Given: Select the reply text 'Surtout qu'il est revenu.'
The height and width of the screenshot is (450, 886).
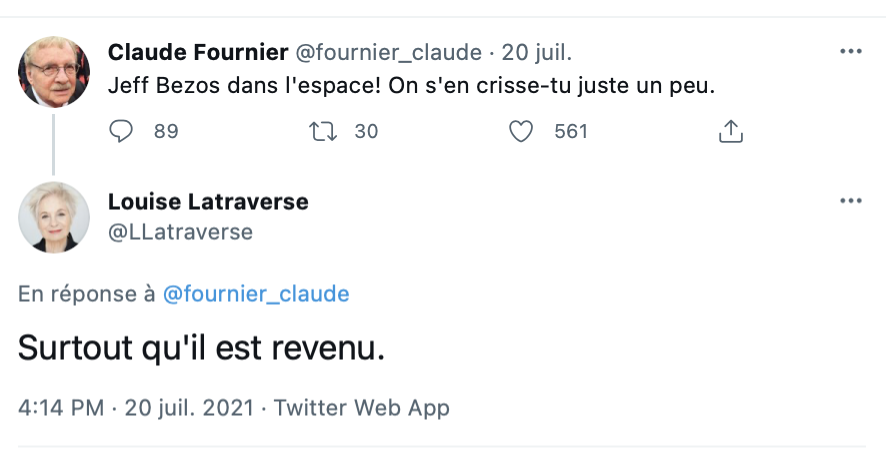Looking at the screenshot, I should point(201,347).
